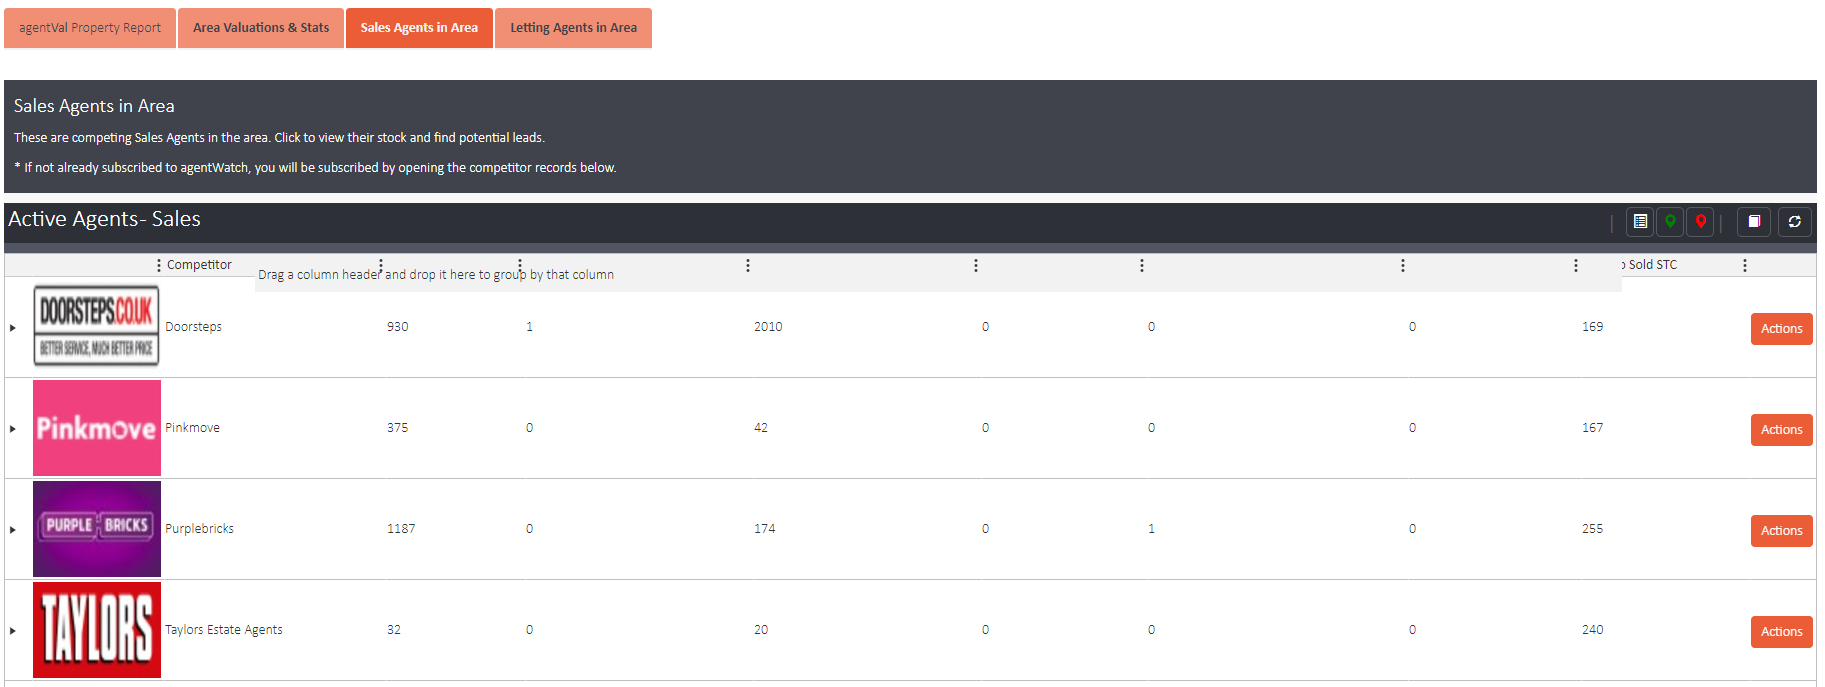Screen dimensions: 1825x687
Task: Open the Area Valuations & Stats tab
Action: (261, 28)
